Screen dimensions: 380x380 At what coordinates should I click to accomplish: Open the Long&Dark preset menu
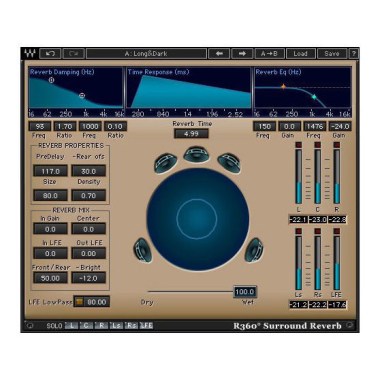(146, 54)
